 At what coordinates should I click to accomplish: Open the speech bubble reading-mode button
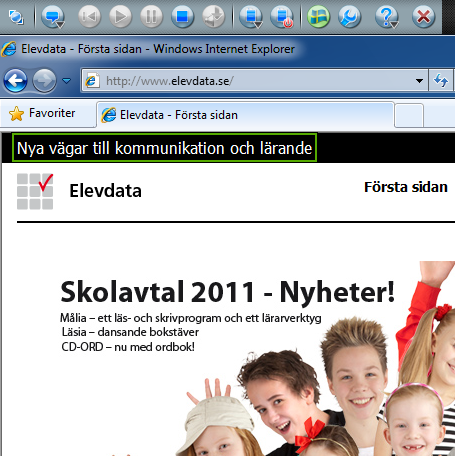pos(53,17)
